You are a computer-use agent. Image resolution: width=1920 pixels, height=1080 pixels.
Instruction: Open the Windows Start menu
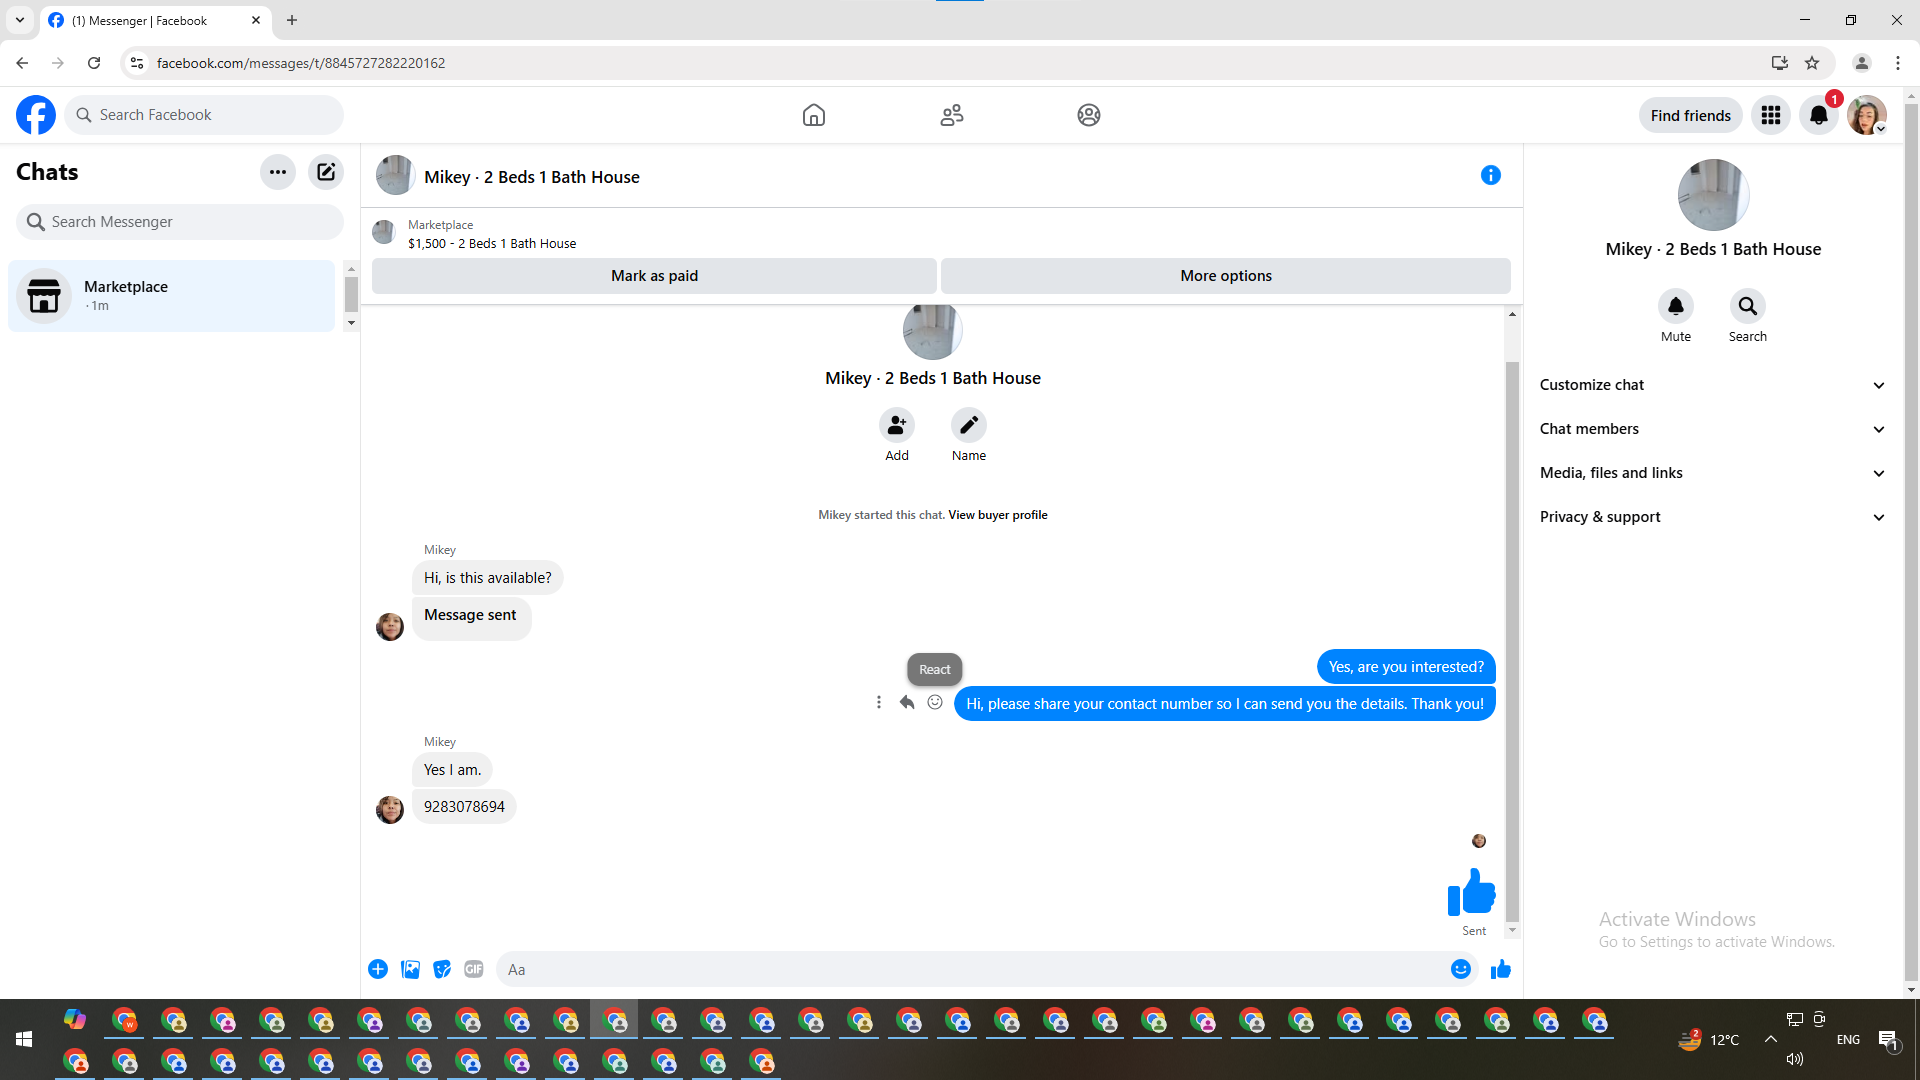coord(24,1040)
